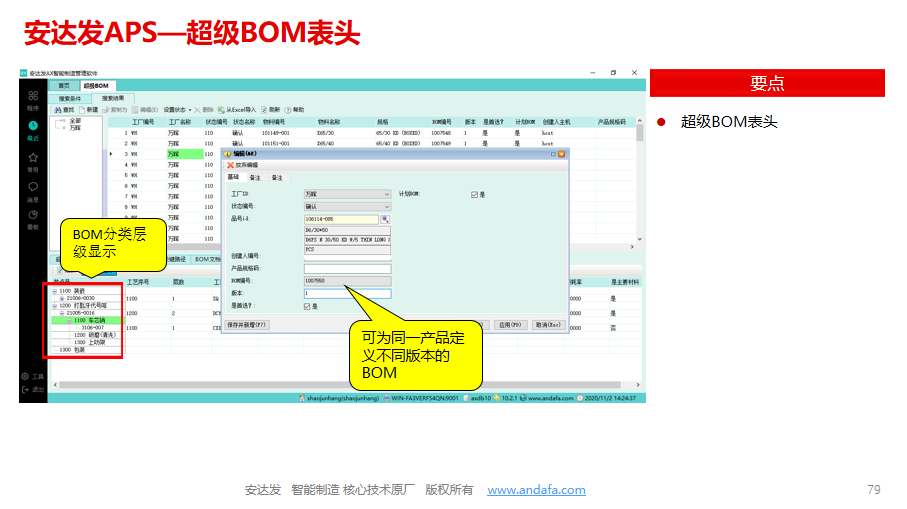
Task: Switch to the 首页 tab
Action: coord(64,86)
